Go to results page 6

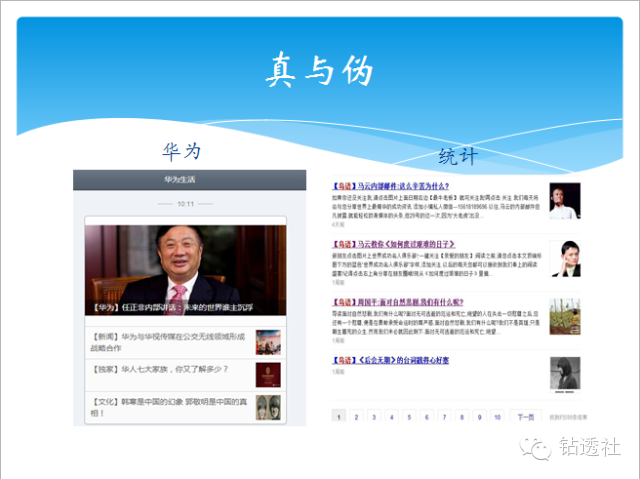tap(427, 416)
